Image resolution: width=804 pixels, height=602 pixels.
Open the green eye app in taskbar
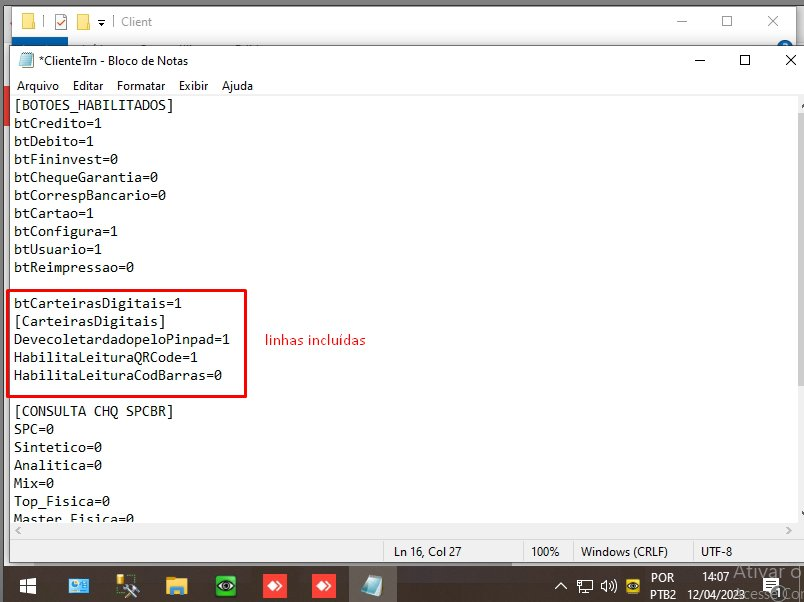coord(226,586)
